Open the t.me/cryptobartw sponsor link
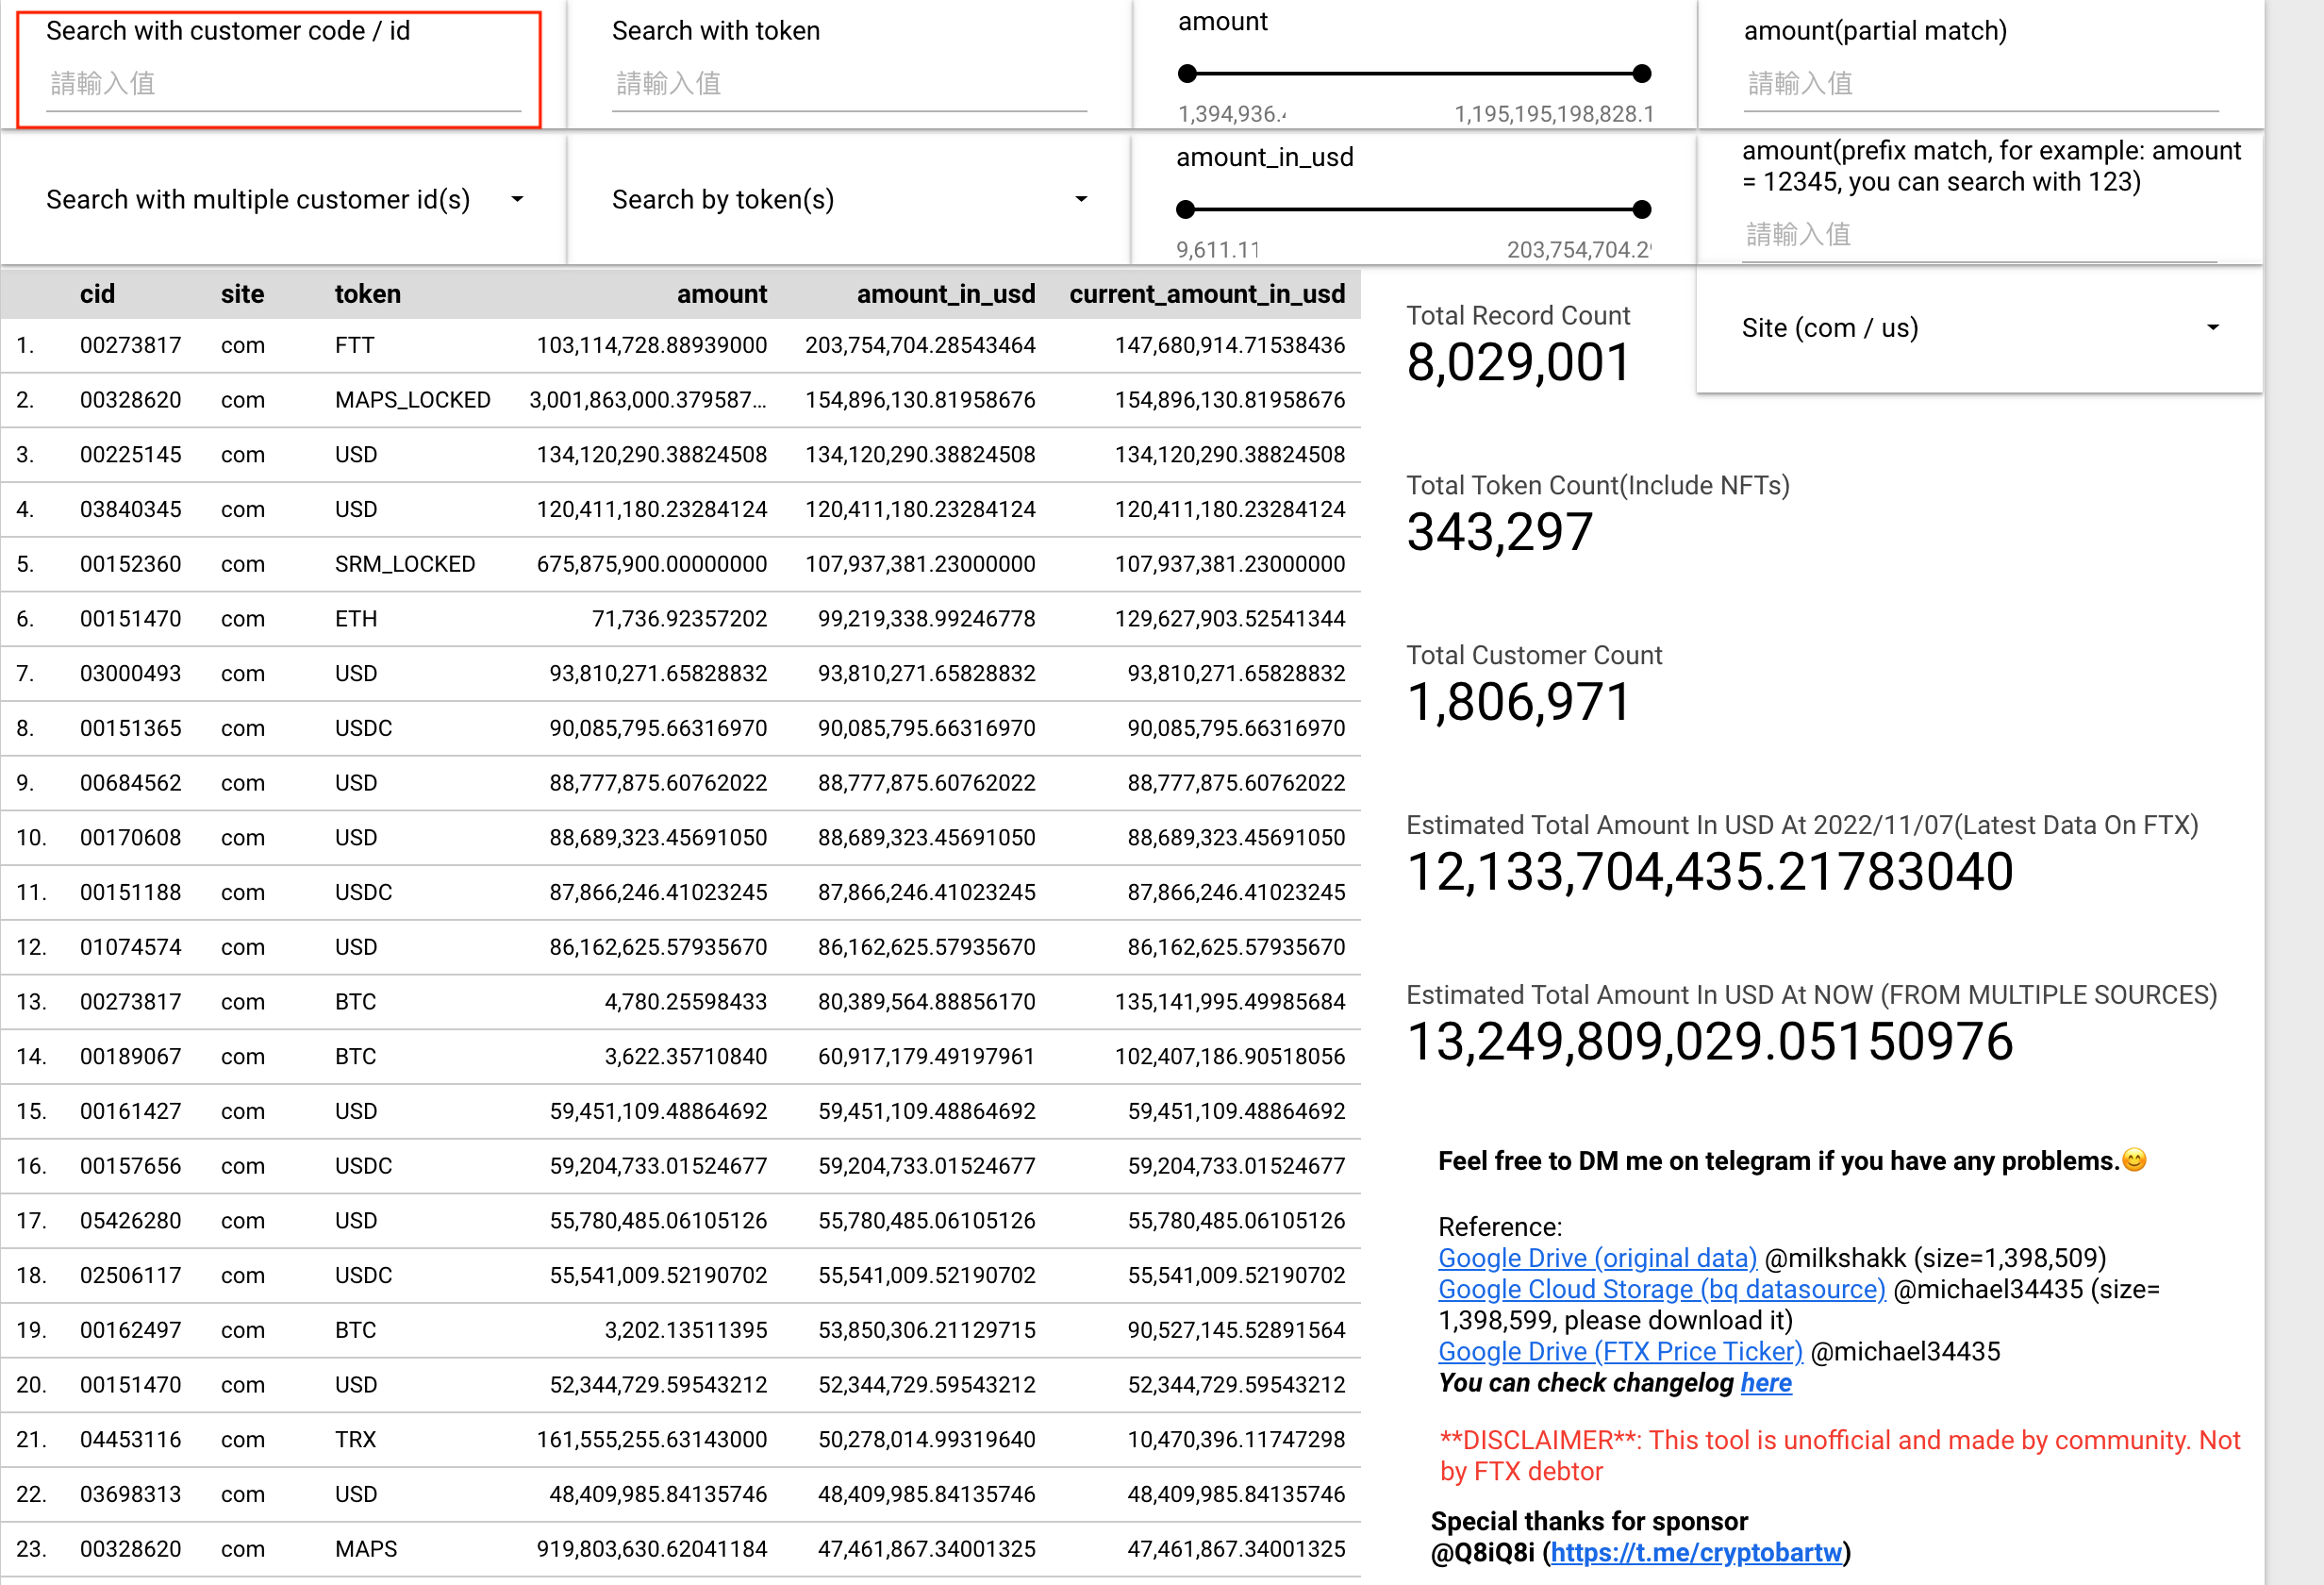Viewport: 2324px width, 1585px height. point(1696,1552)
